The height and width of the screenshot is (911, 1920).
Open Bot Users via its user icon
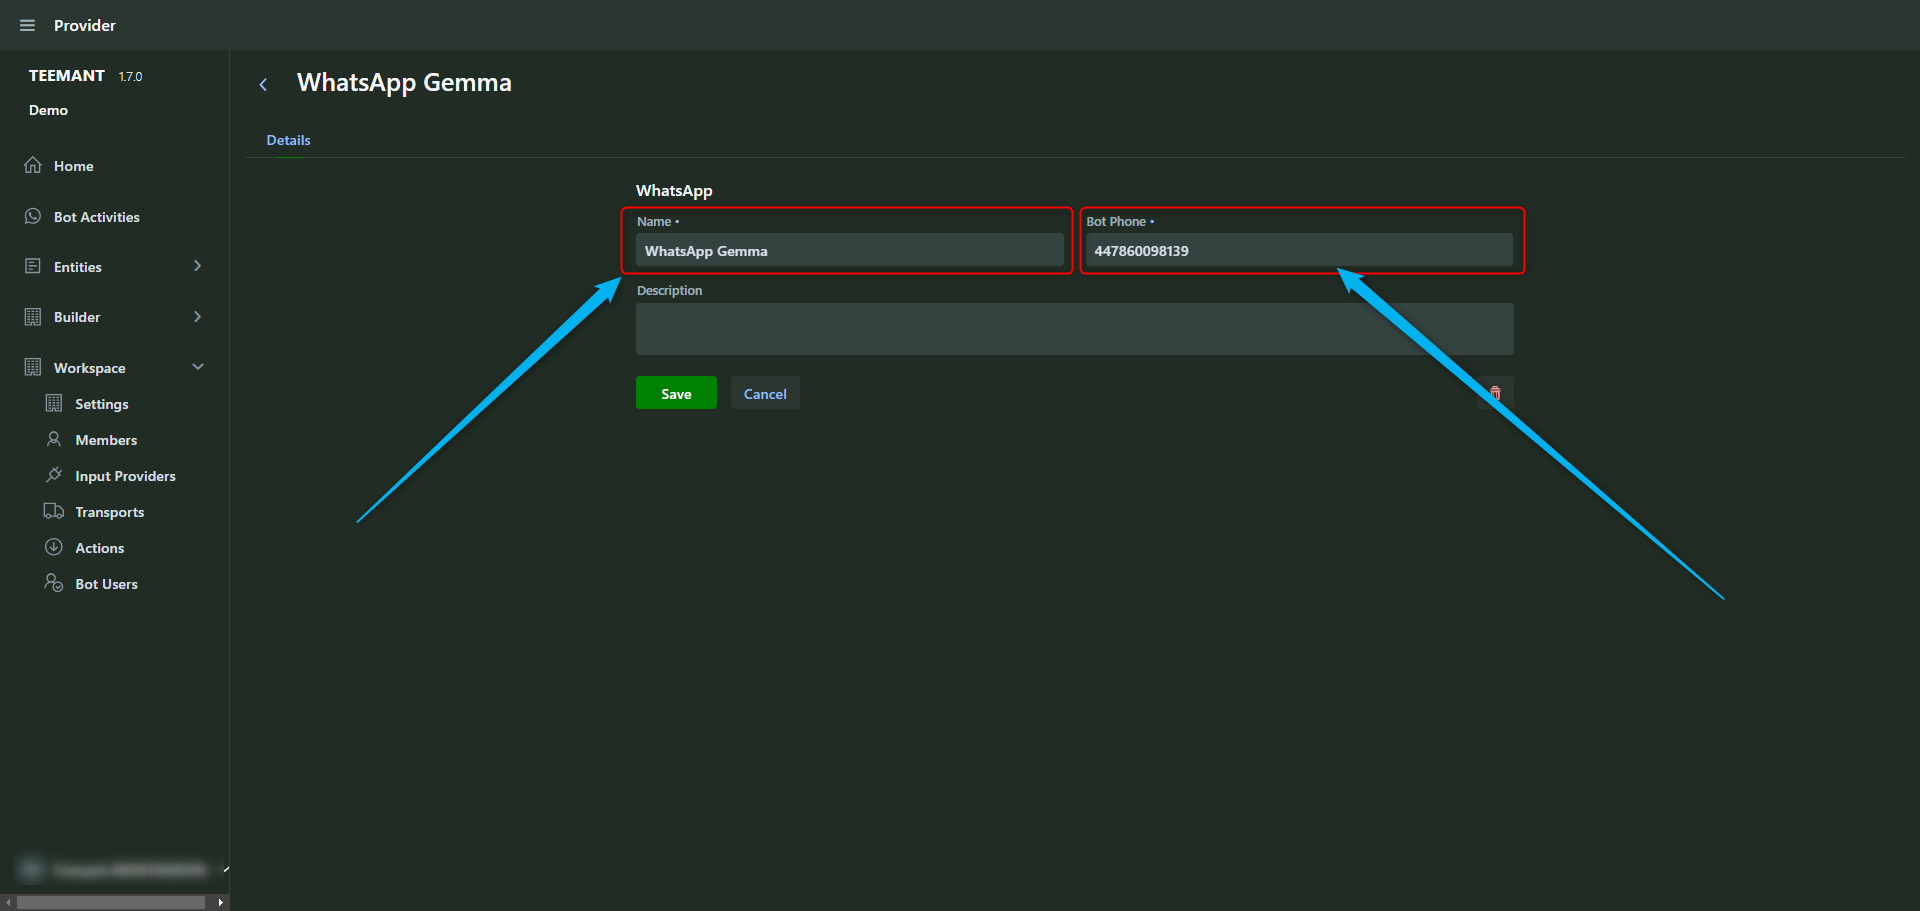(54, 583)
